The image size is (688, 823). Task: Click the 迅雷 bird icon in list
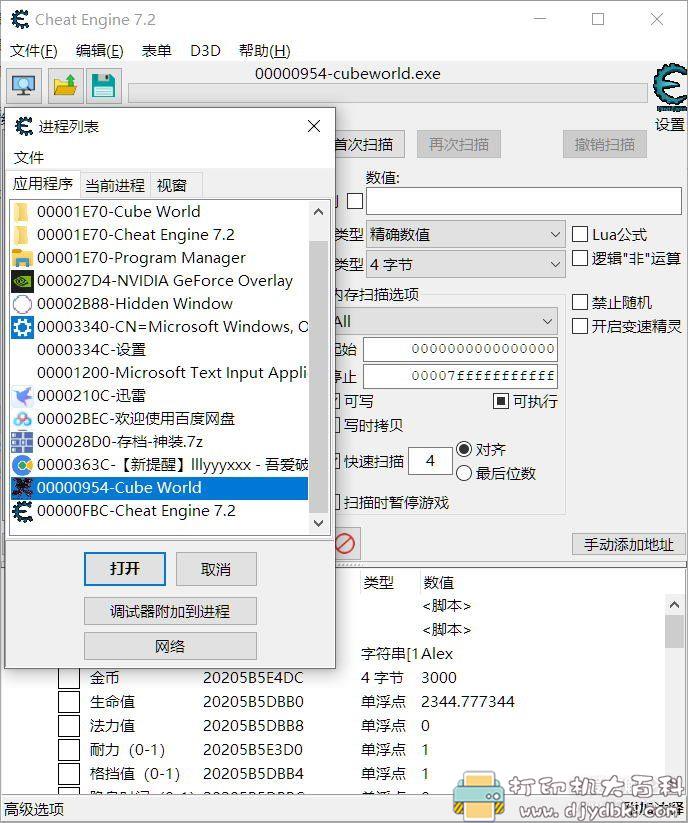tap(22, 396)
